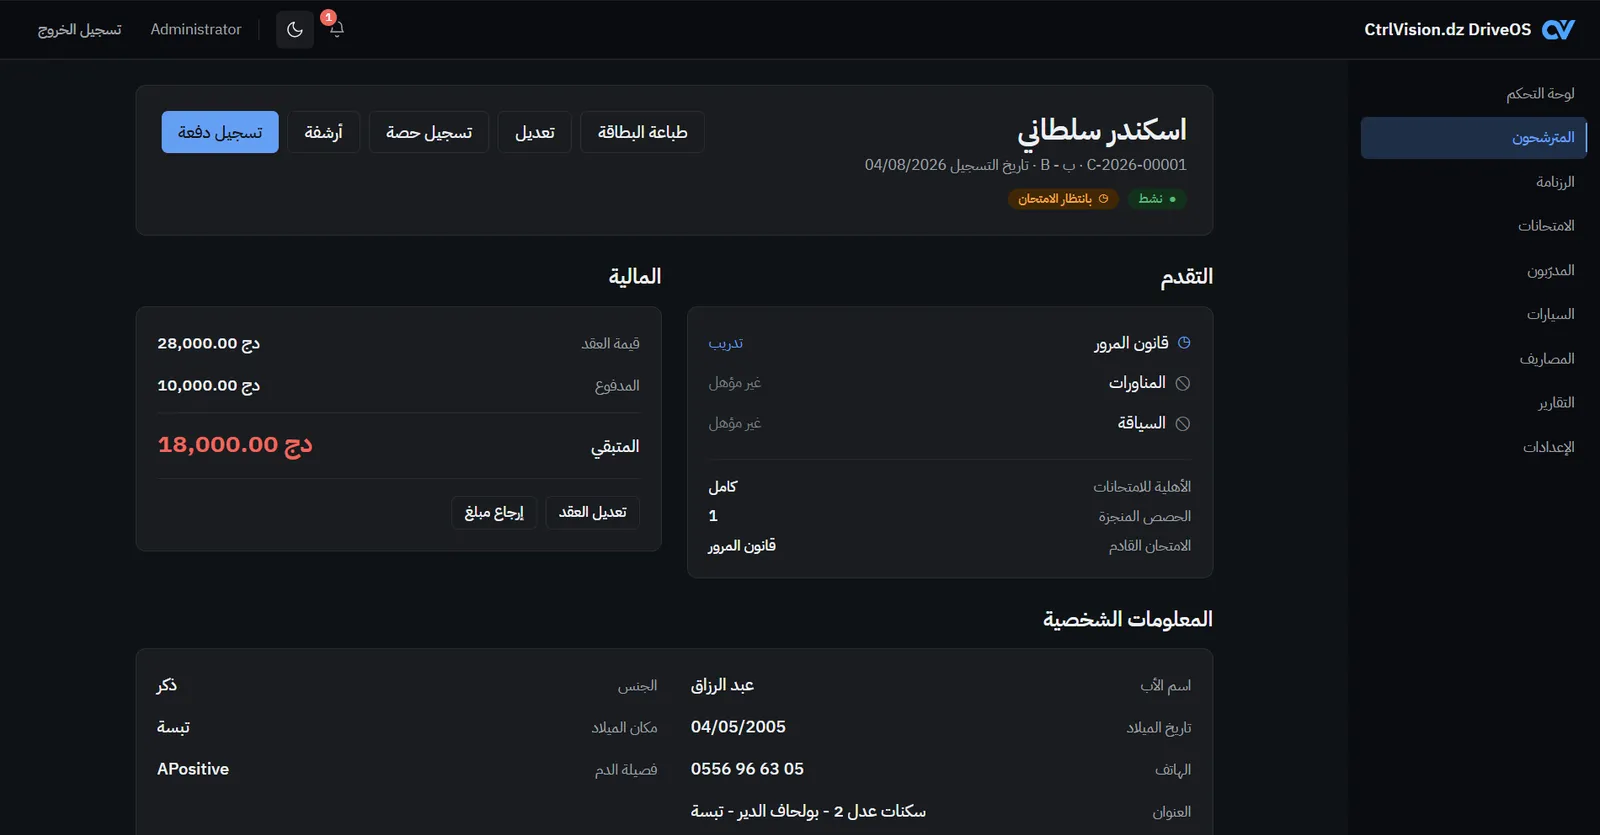Open الرزنامة calendar in sidebar
Viewport: 1600px width, 835px height.
1474,182
